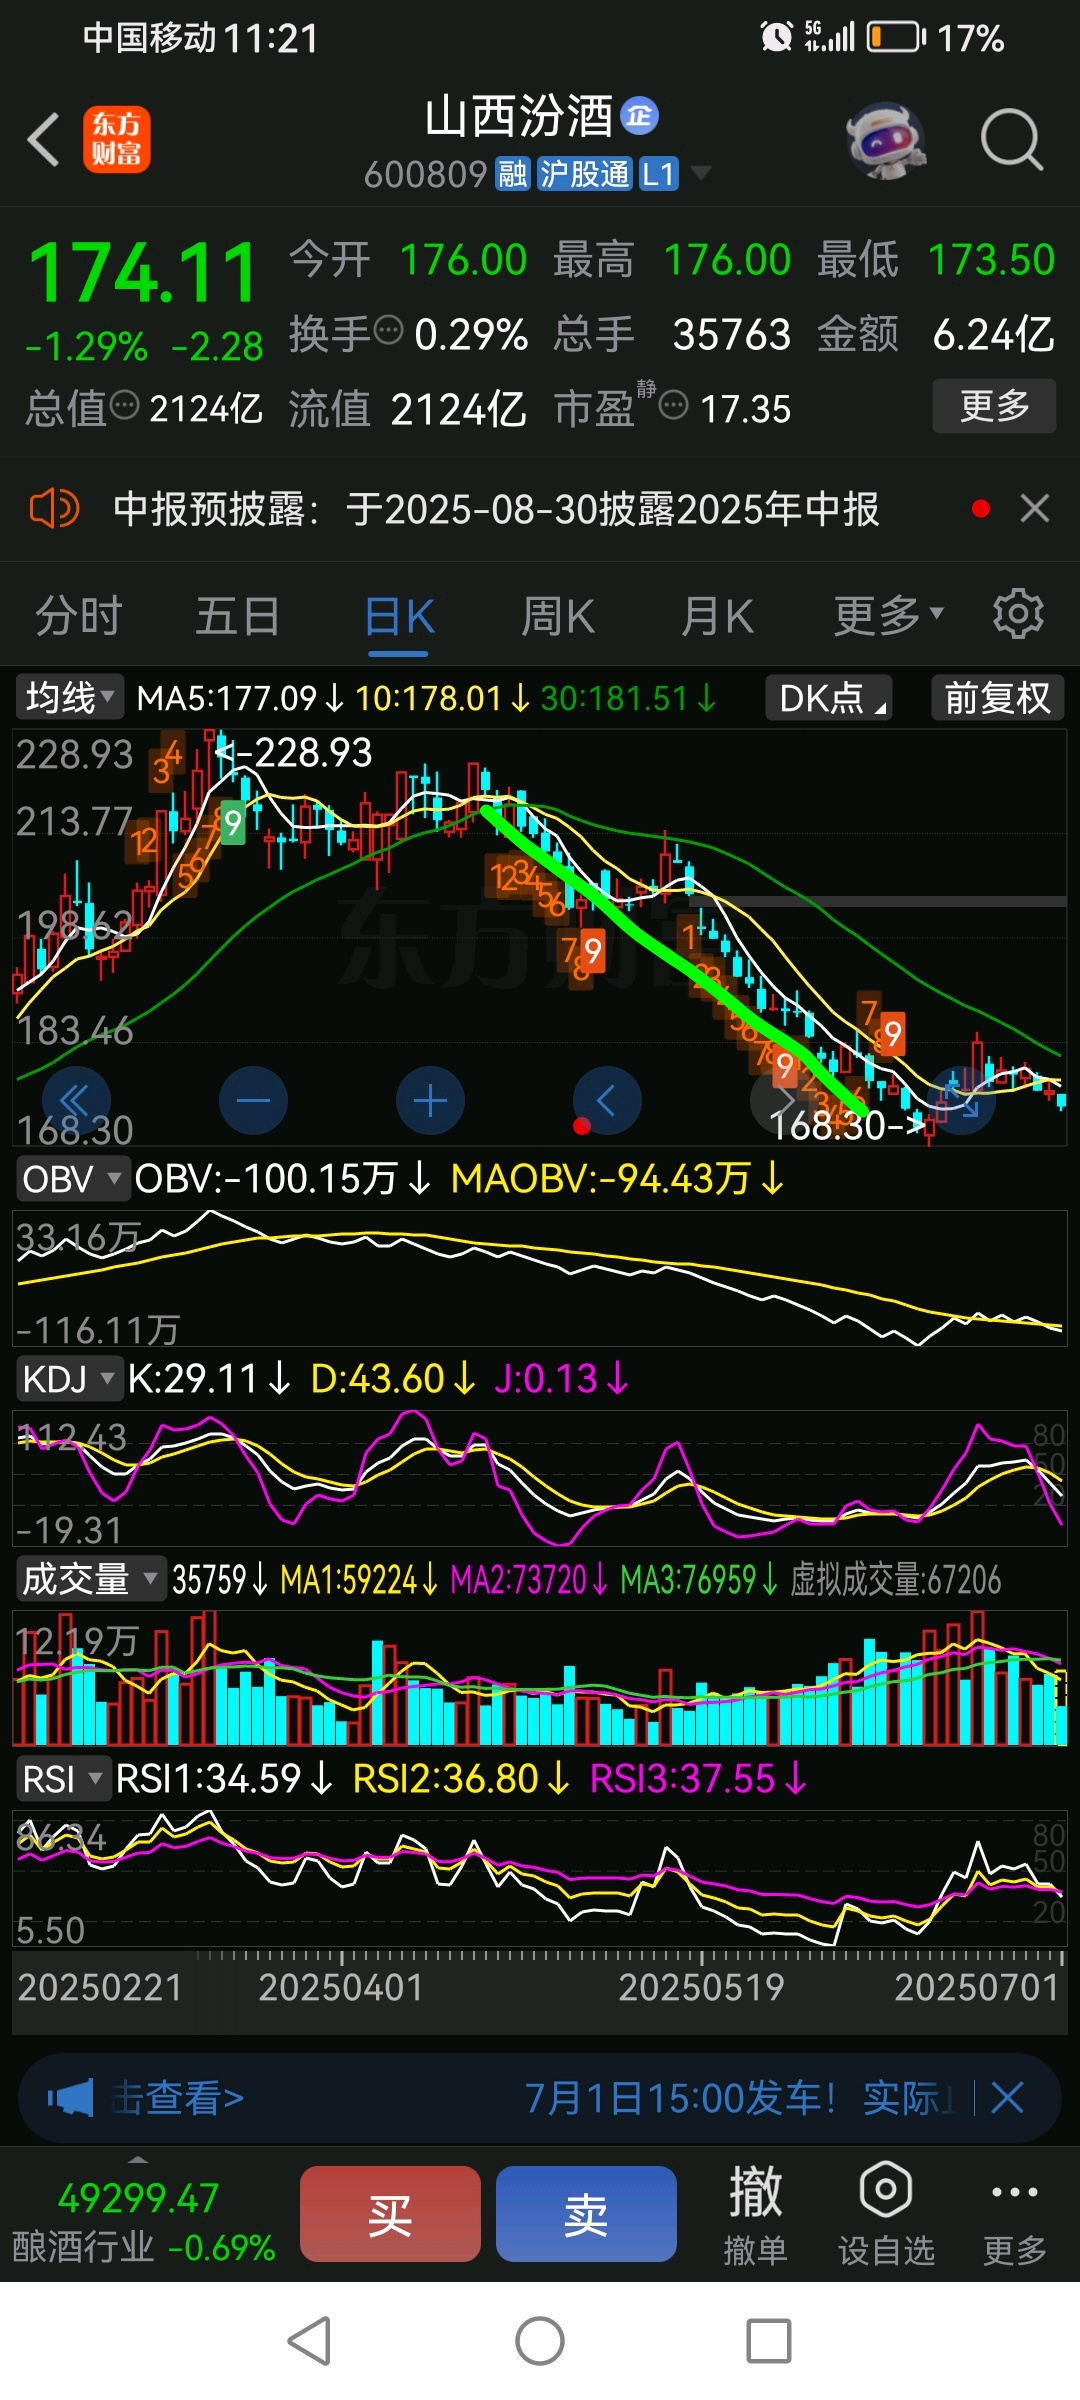Tap 设自选 add to watchlist icon
Image resolution: width=1080 pixels, height=2400 pixels.
[886, 2215]
